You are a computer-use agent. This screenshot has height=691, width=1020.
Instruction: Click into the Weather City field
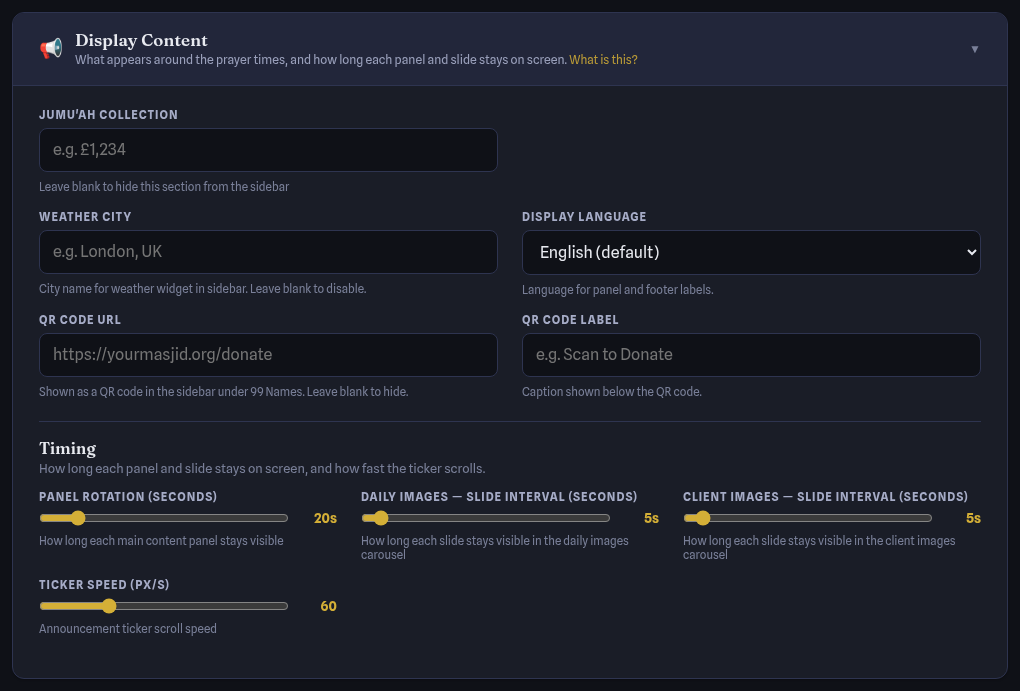[x=268, y=252]
